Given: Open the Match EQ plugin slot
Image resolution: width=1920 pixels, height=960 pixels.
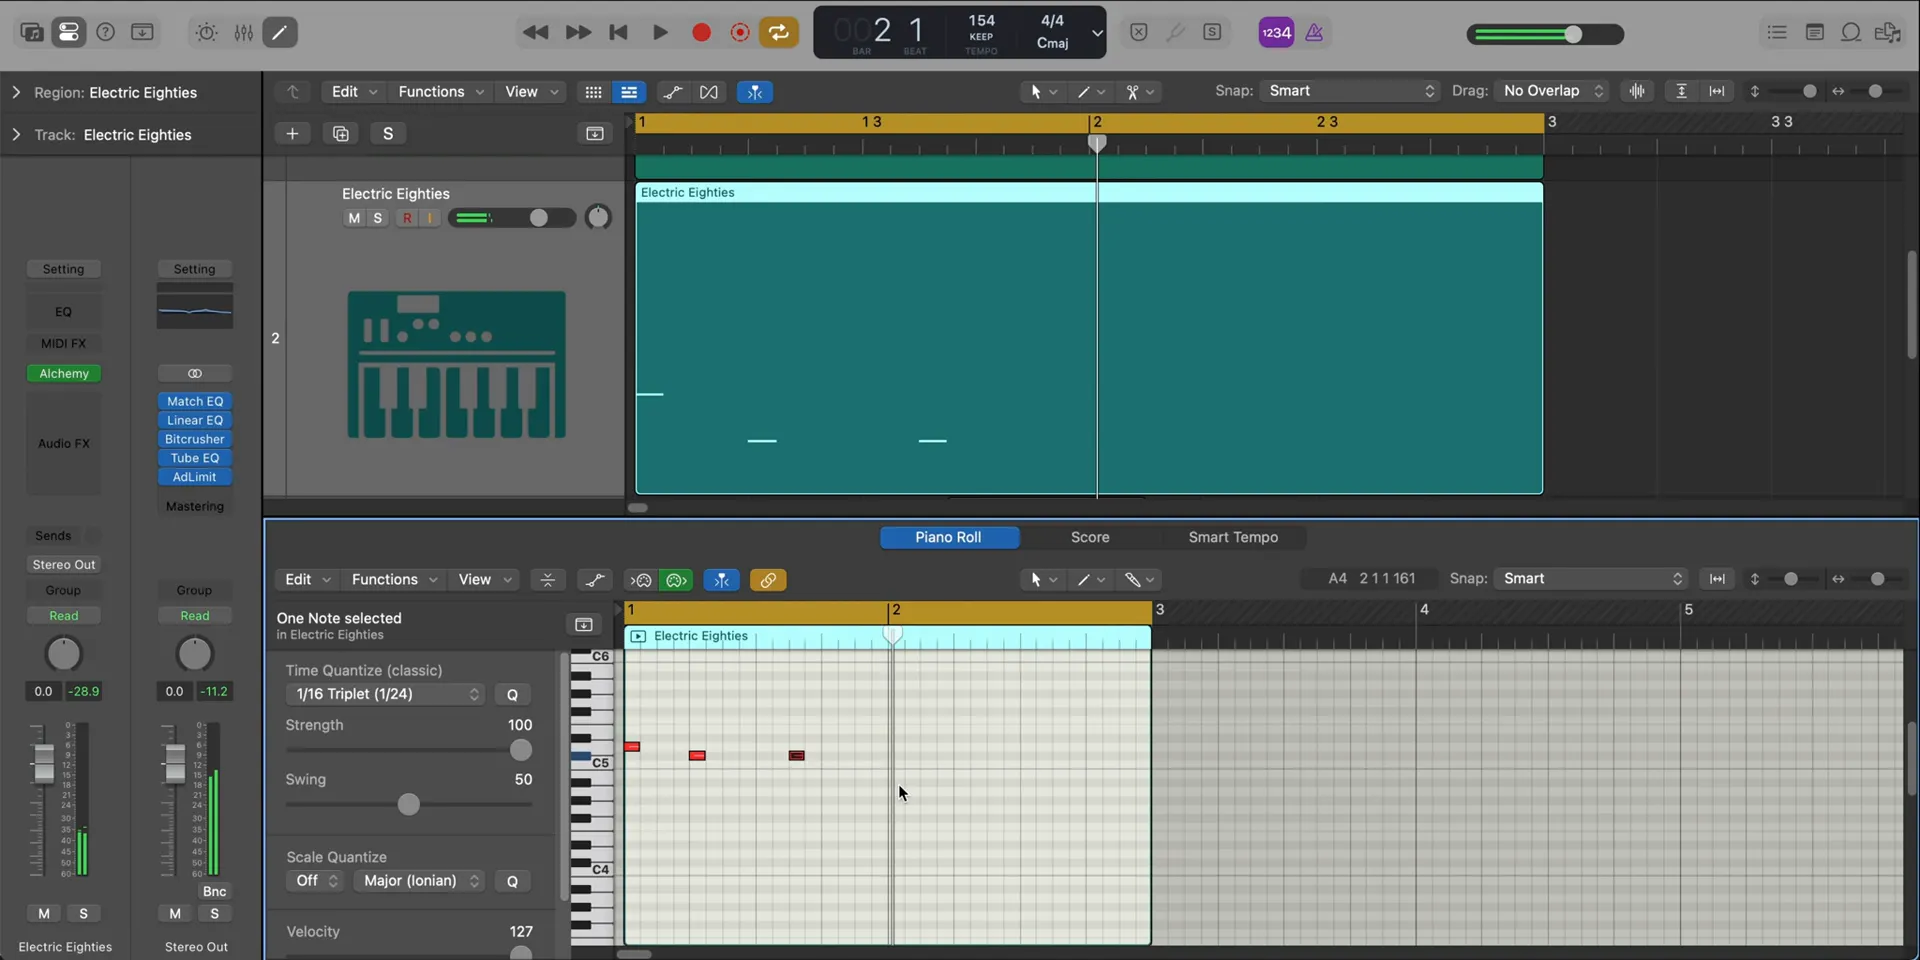Looking at the screenshot, I should point(195,401).
